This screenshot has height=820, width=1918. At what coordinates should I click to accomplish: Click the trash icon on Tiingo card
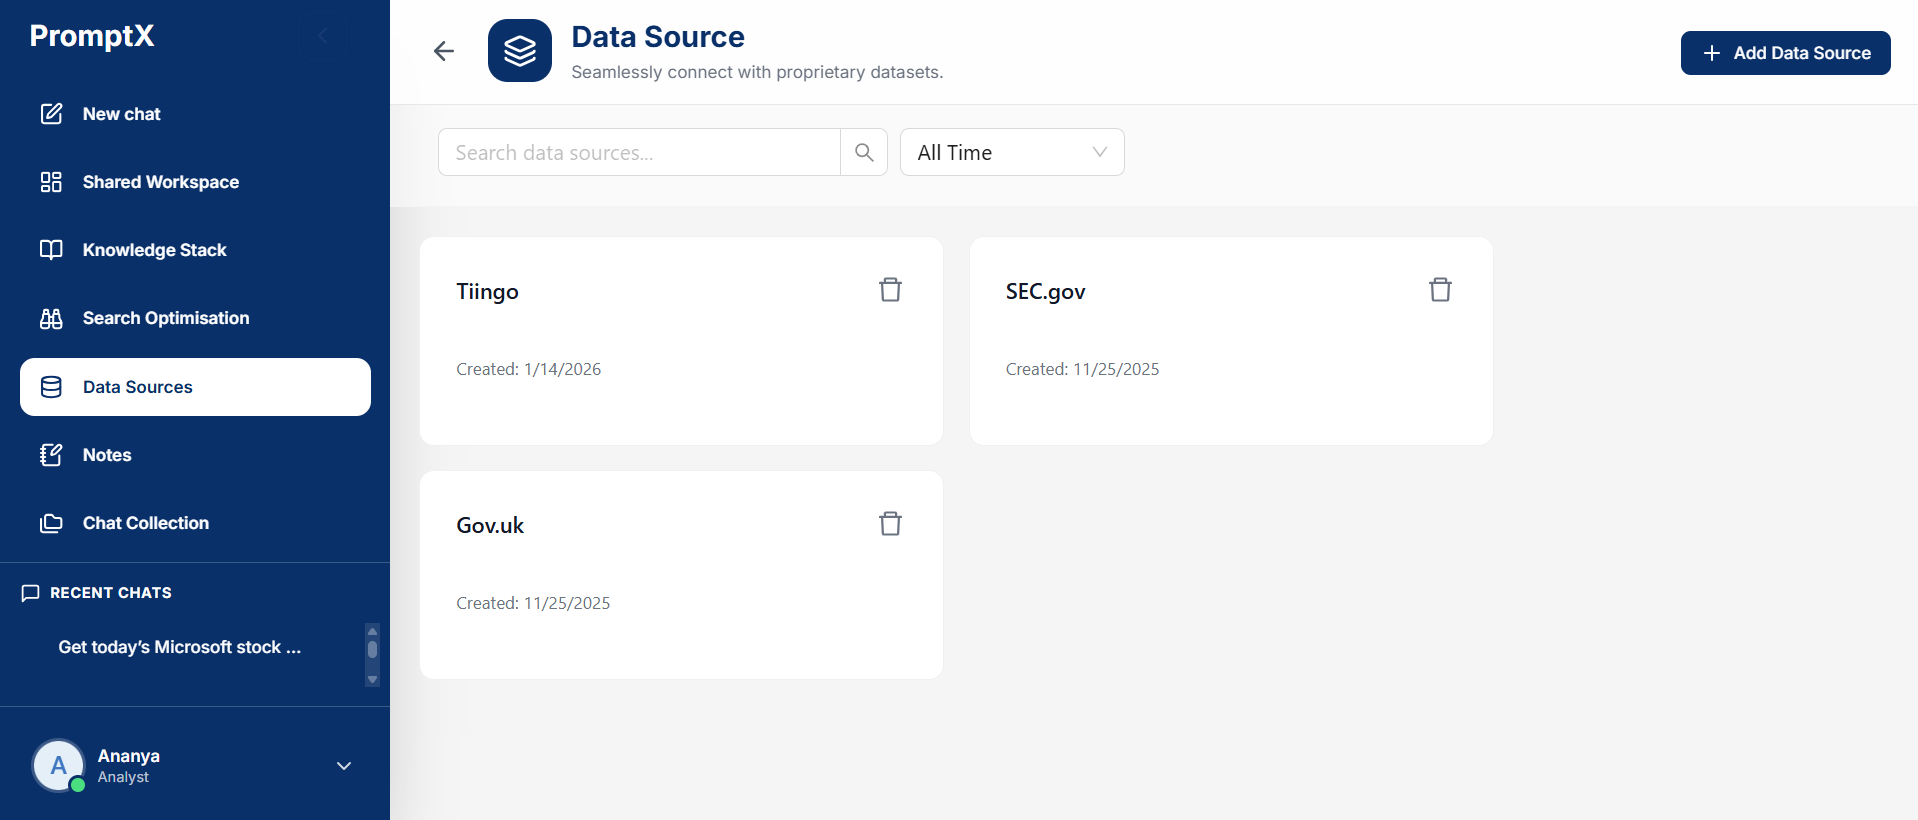click(890, 290)
